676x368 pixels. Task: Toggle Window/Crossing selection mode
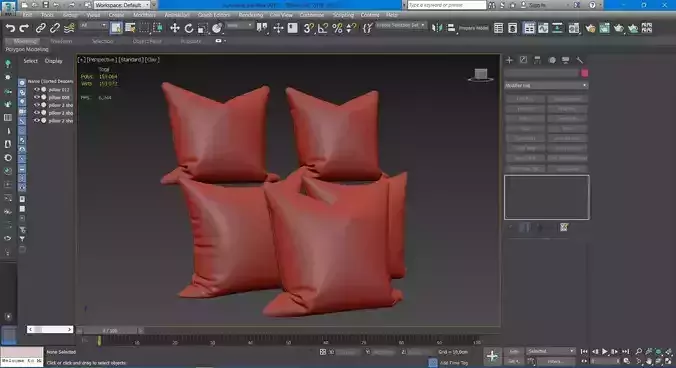click(158, 28)
